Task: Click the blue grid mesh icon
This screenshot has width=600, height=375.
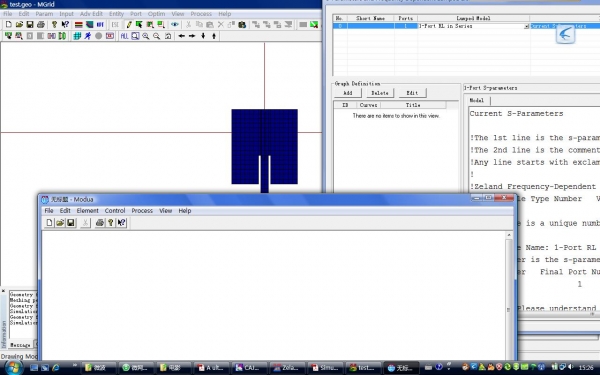Action: [x=77, y=36]
